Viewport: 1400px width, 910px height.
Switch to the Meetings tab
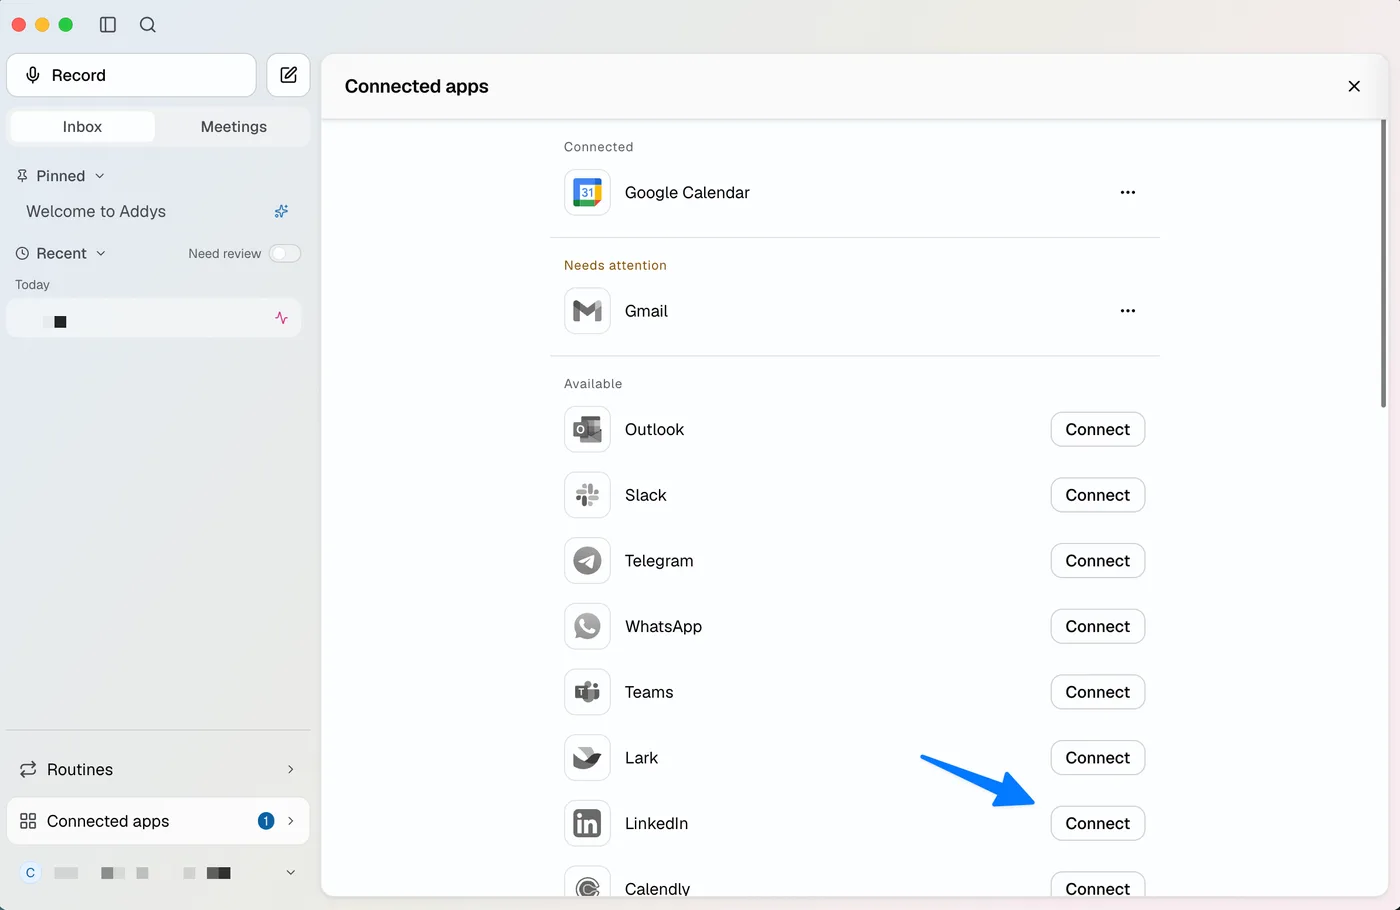pyautogui.click(x=234, y=127)
